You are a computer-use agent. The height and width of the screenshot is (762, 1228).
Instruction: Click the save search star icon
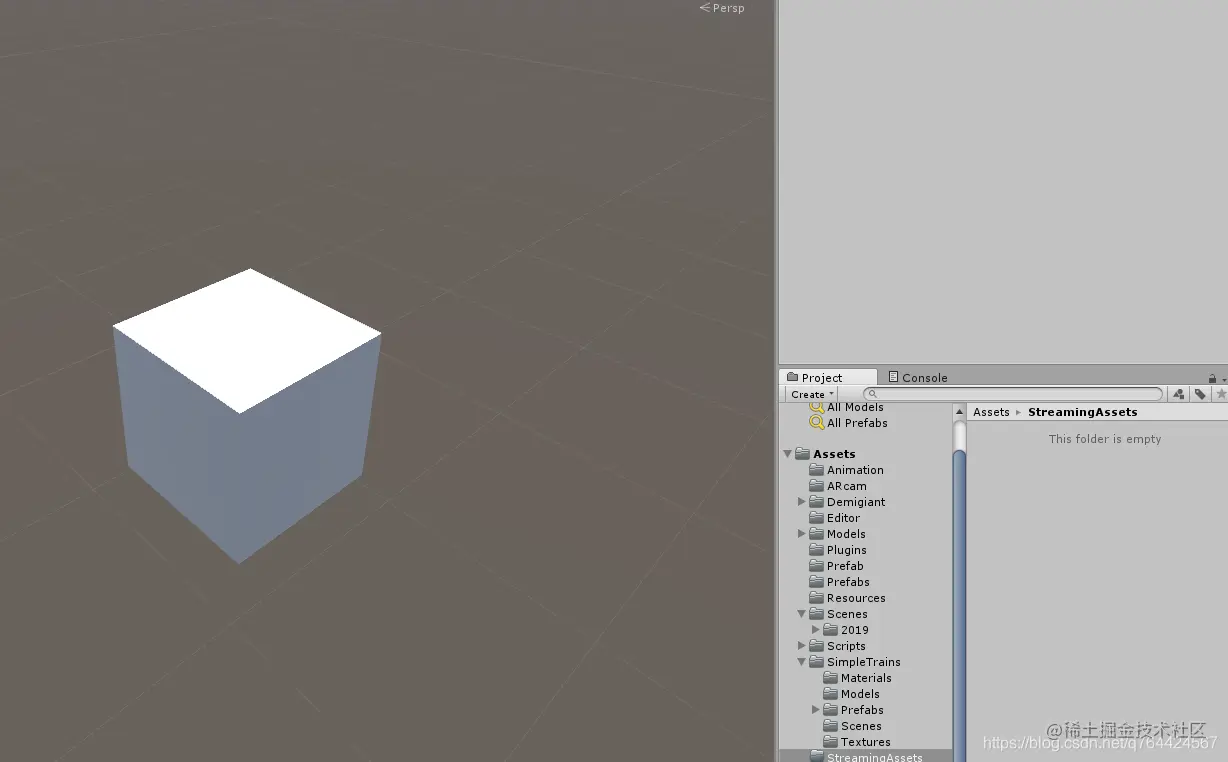(1220, 394)
